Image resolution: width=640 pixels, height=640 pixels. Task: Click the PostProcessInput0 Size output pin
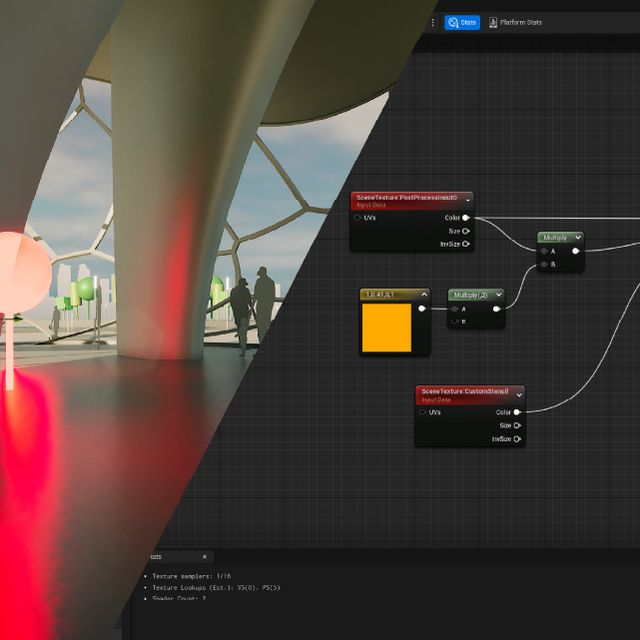[x=466, y=230]
